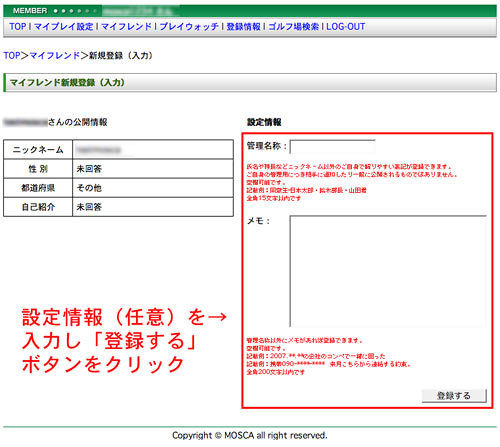Open プレイウォッチ navigation link

[x=189, y=27]
